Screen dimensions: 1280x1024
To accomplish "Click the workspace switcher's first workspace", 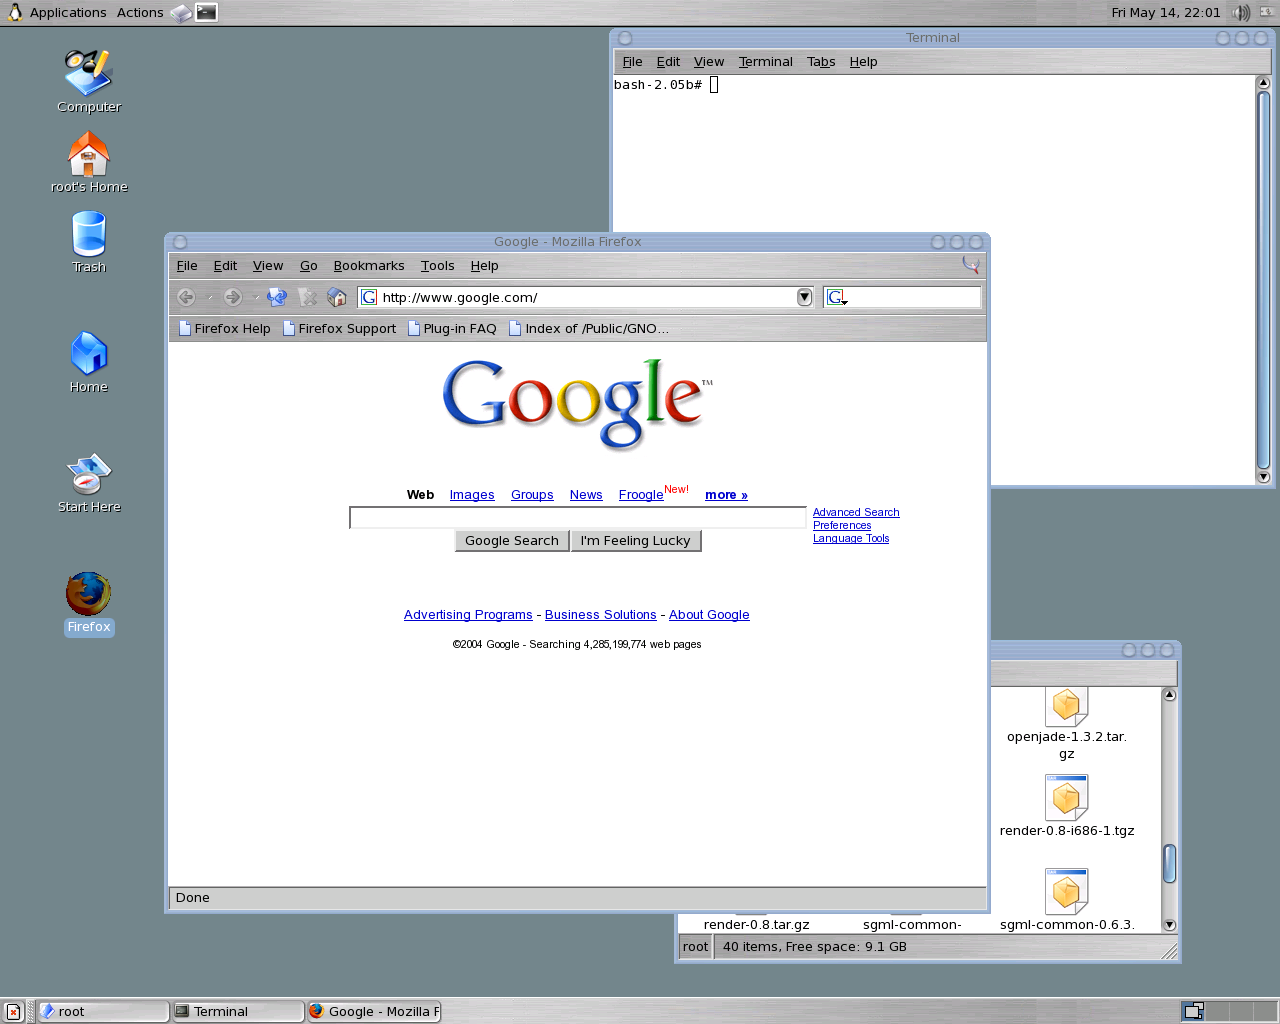I will pyautogui.click(x=1193, y=1011).
